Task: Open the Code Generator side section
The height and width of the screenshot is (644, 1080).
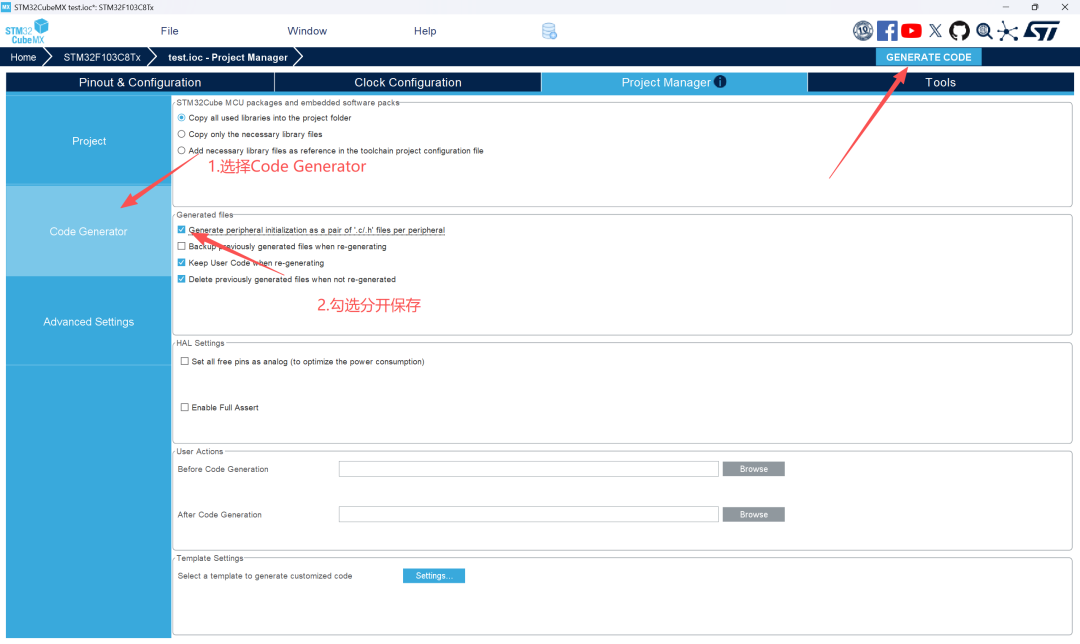Action: tap(89, 231)
